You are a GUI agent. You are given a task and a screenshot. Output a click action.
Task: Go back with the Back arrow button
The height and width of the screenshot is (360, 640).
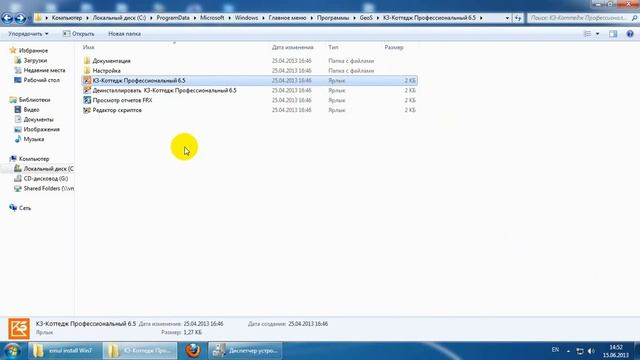point(7,18)
